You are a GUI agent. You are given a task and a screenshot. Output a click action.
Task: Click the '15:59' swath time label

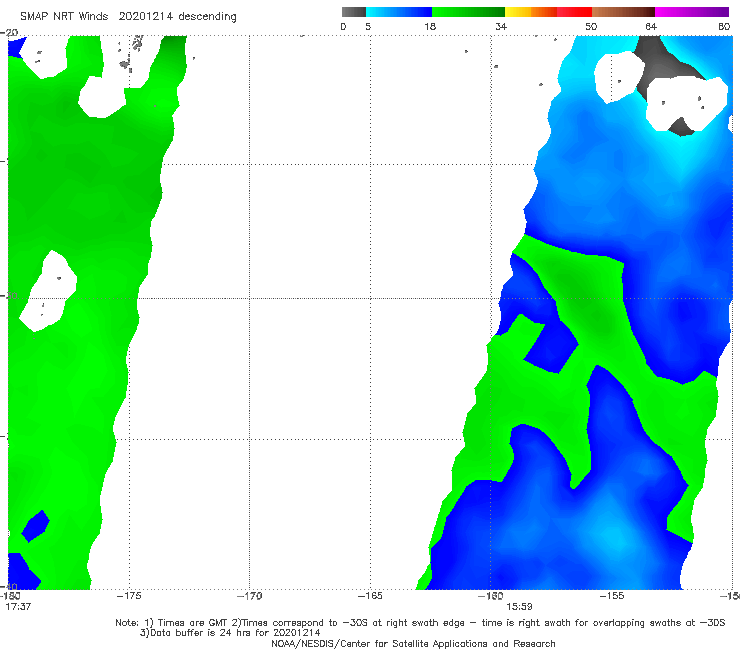pyautogui.click(x=519, y=607)
